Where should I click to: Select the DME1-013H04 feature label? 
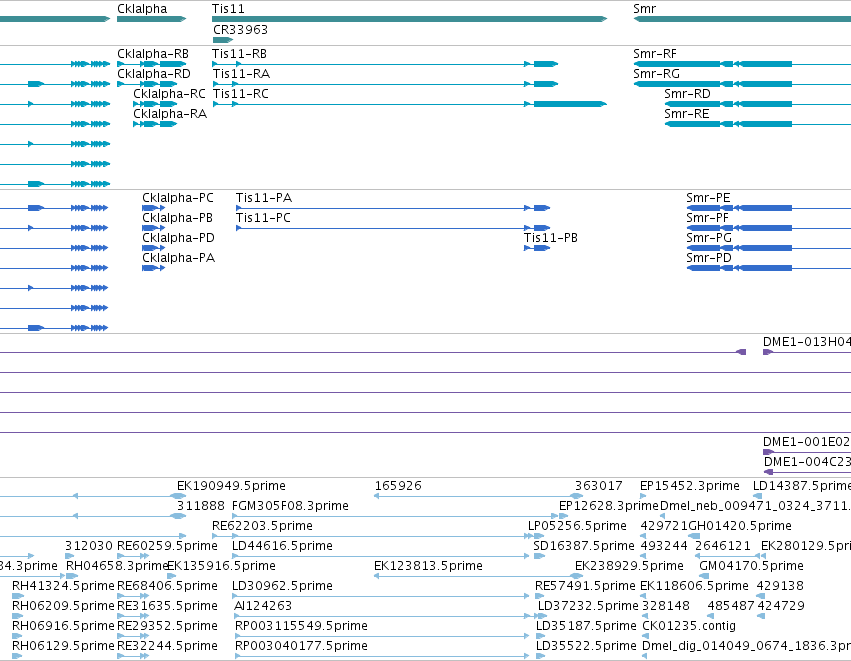[x=806, y=342]
